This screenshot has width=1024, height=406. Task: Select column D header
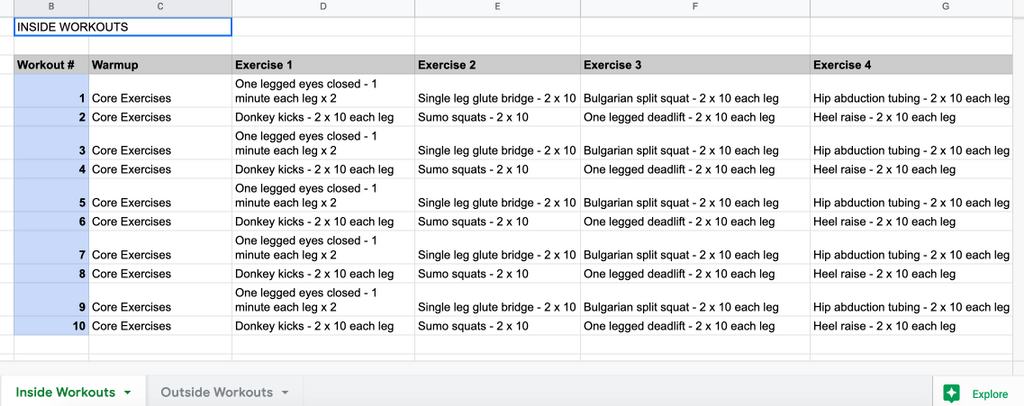pos(323,7)
